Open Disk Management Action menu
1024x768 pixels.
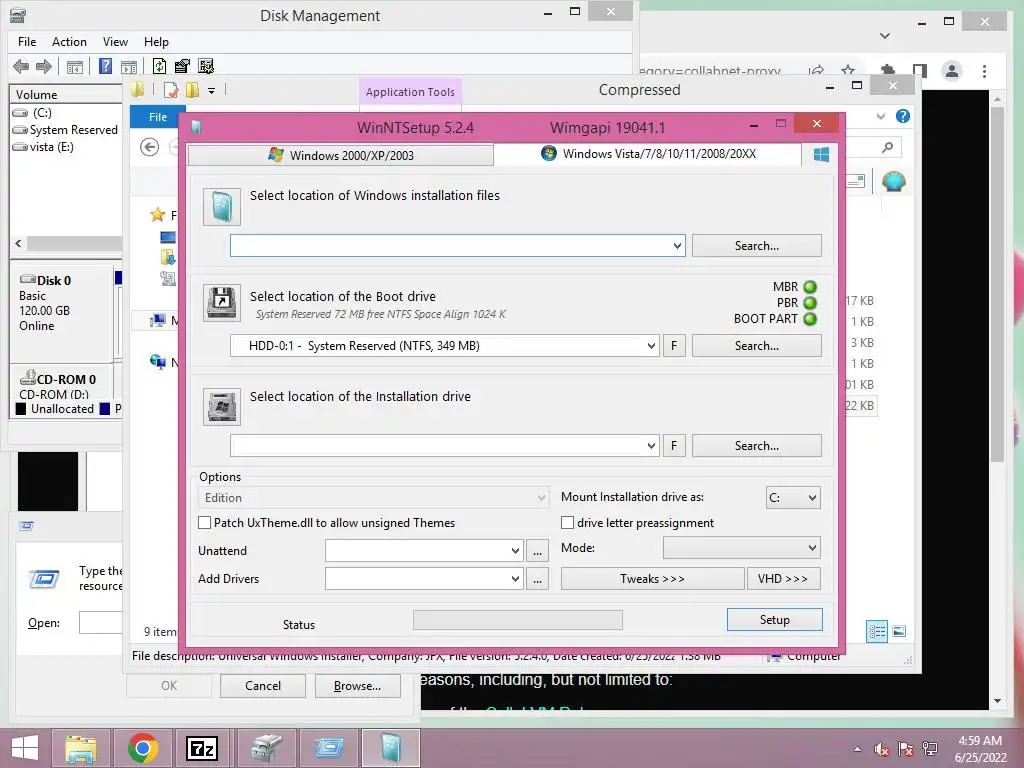pos(69,42)
